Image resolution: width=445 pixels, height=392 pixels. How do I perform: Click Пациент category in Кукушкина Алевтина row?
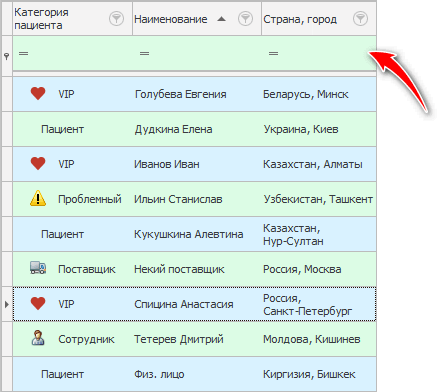tap(62, 234)
